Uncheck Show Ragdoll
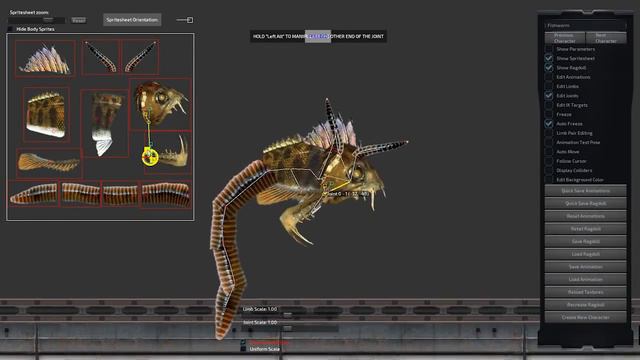Screen dimensions: 640x360 click(549, 68)
